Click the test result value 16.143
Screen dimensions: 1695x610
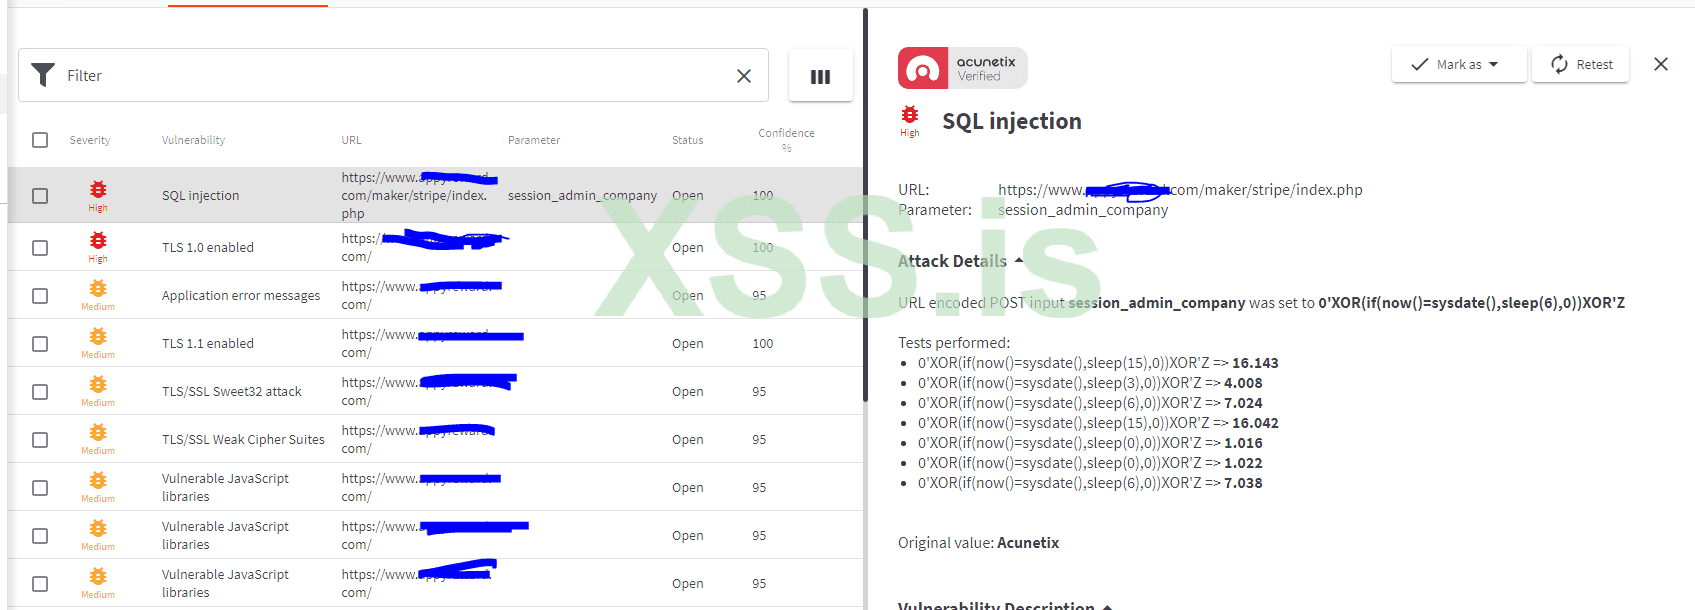[x=1255, y=363]
